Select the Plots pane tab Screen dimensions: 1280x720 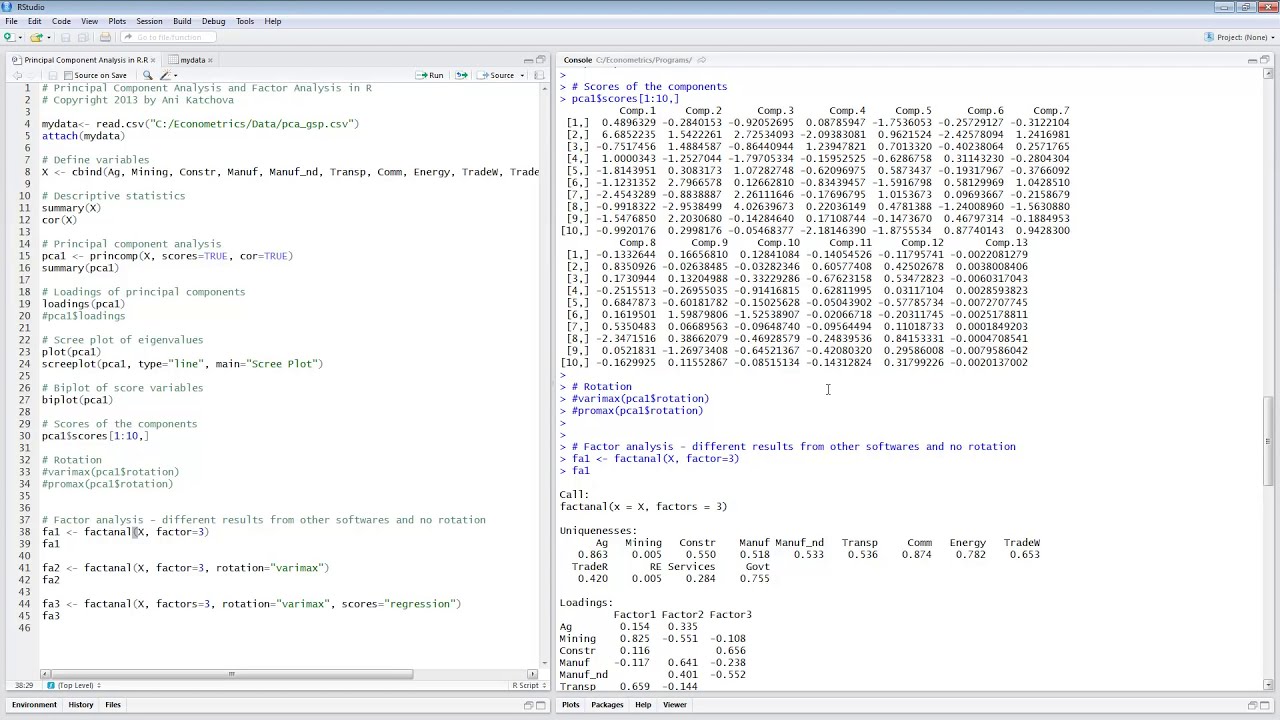[x=571, y=705]
